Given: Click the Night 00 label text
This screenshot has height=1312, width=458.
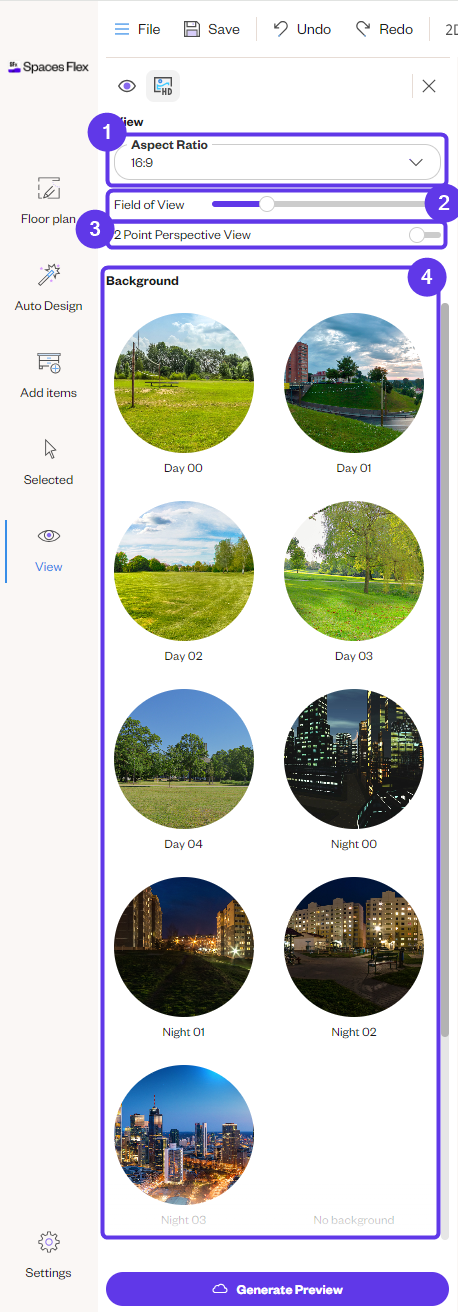Looking at the screenshot, I should [354, 844].
